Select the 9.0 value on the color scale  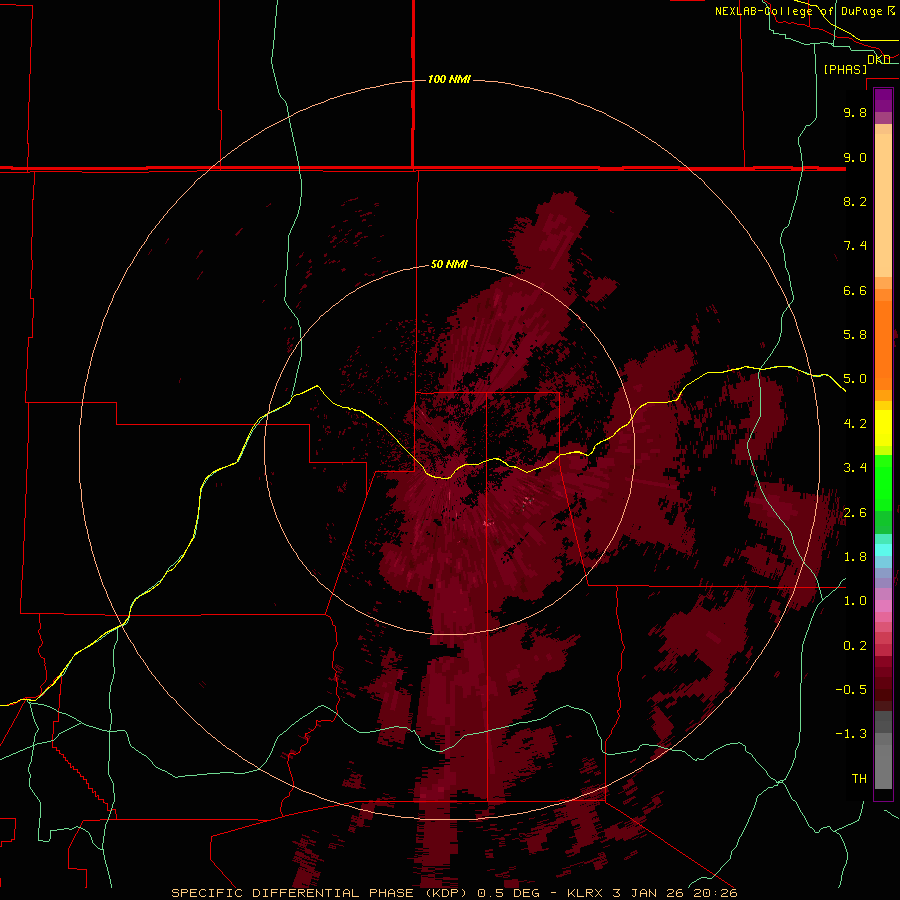tap(855, 157)
